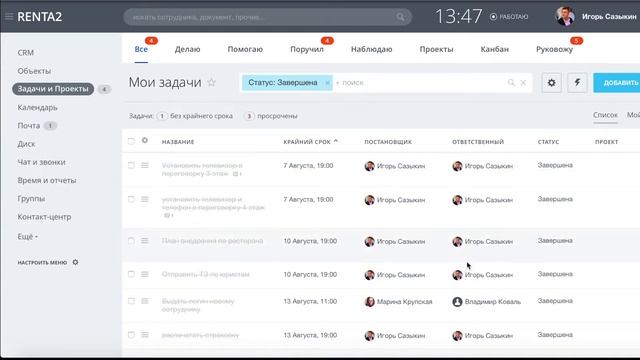Open column settings gear in table header
The width and height of the screenshot is (640, 360).
pyautogui.click(x=144, y=140)
